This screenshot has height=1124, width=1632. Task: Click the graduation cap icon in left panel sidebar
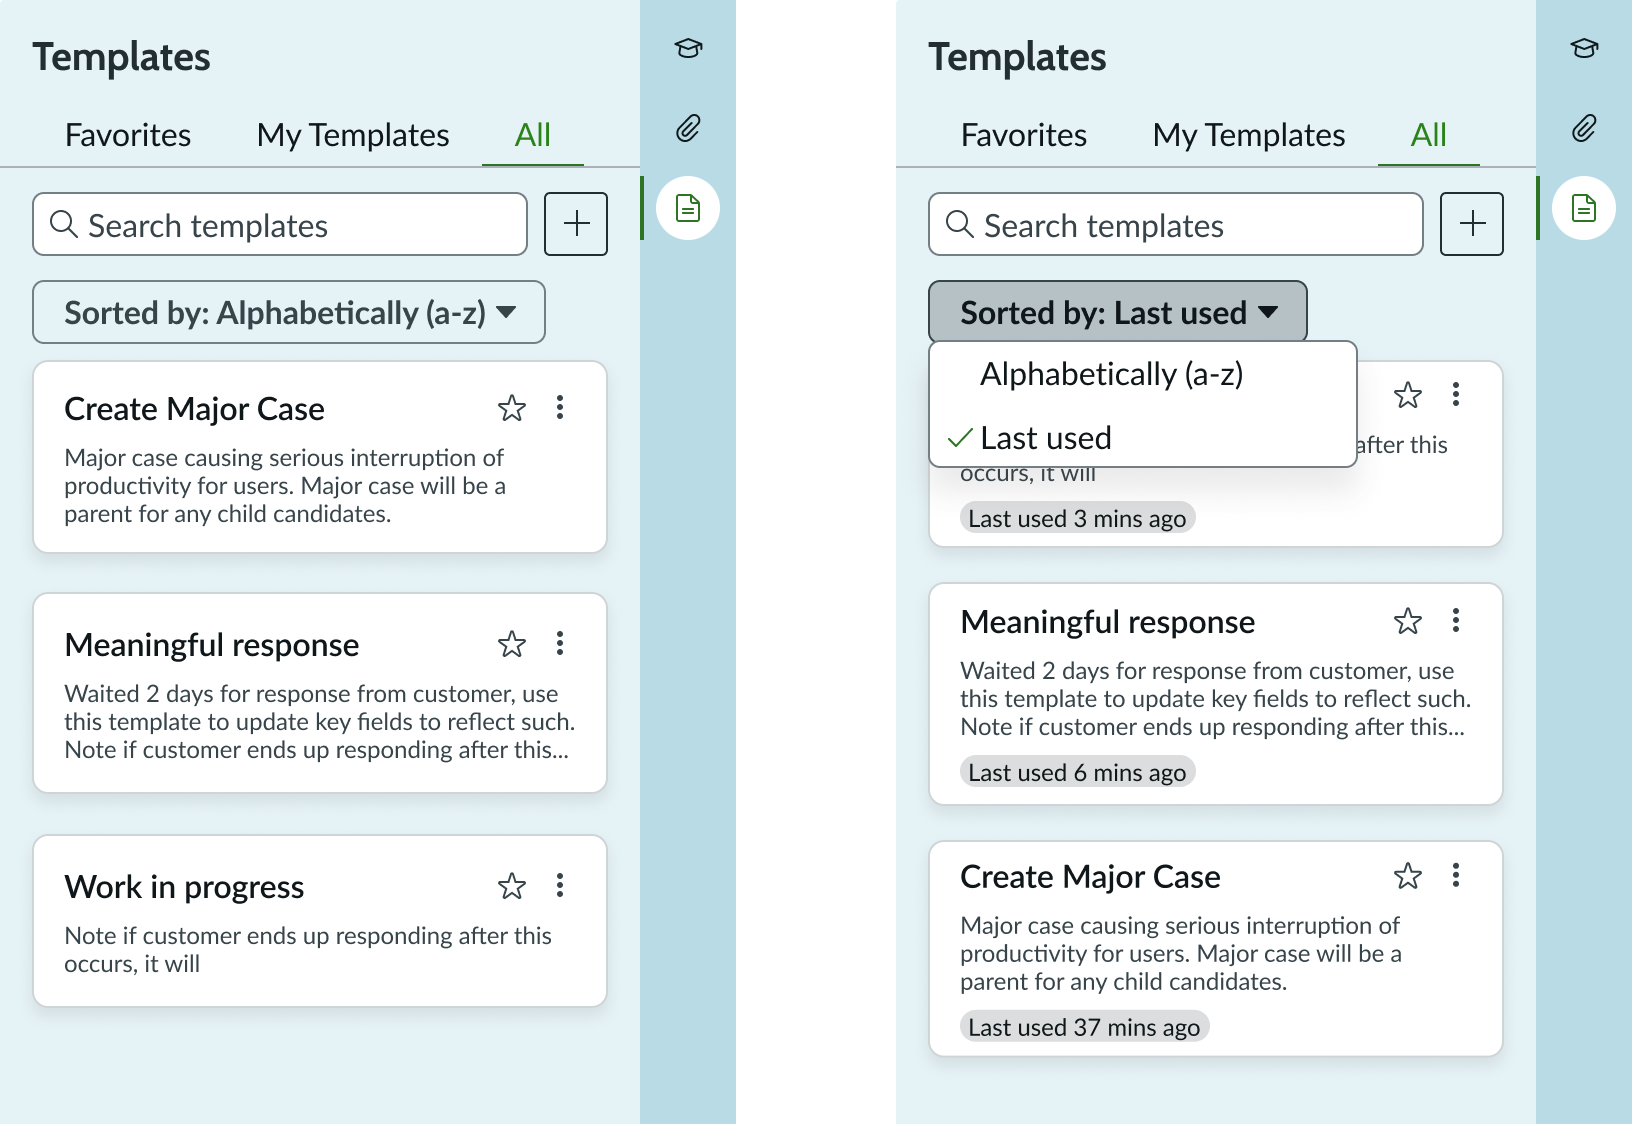point(688,48)
